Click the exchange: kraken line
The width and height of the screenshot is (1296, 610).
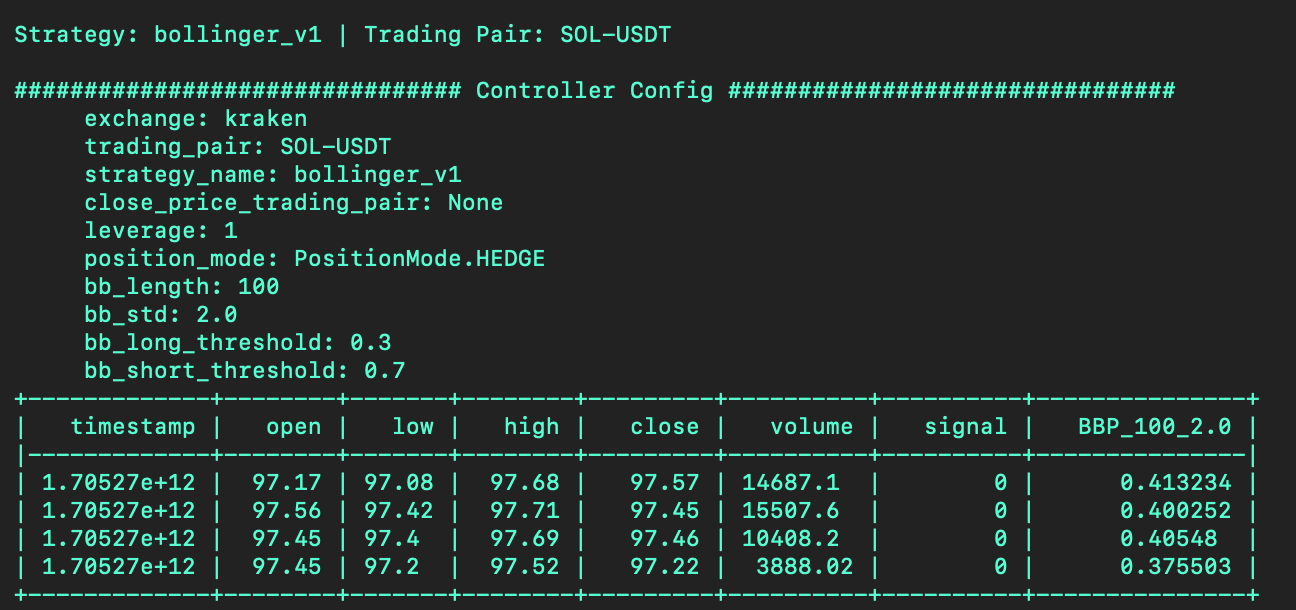point(195,119)
